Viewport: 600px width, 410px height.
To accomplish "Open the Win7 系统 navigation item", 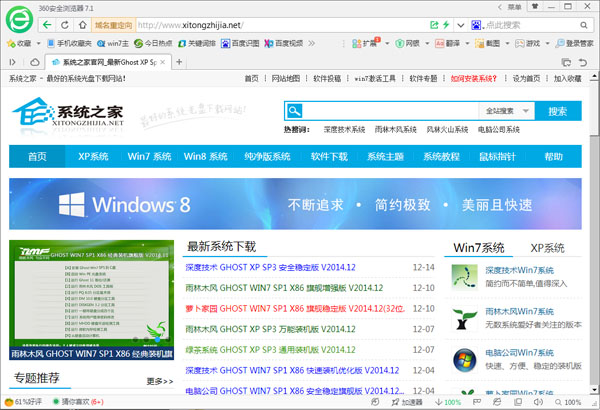I will 149,156.
